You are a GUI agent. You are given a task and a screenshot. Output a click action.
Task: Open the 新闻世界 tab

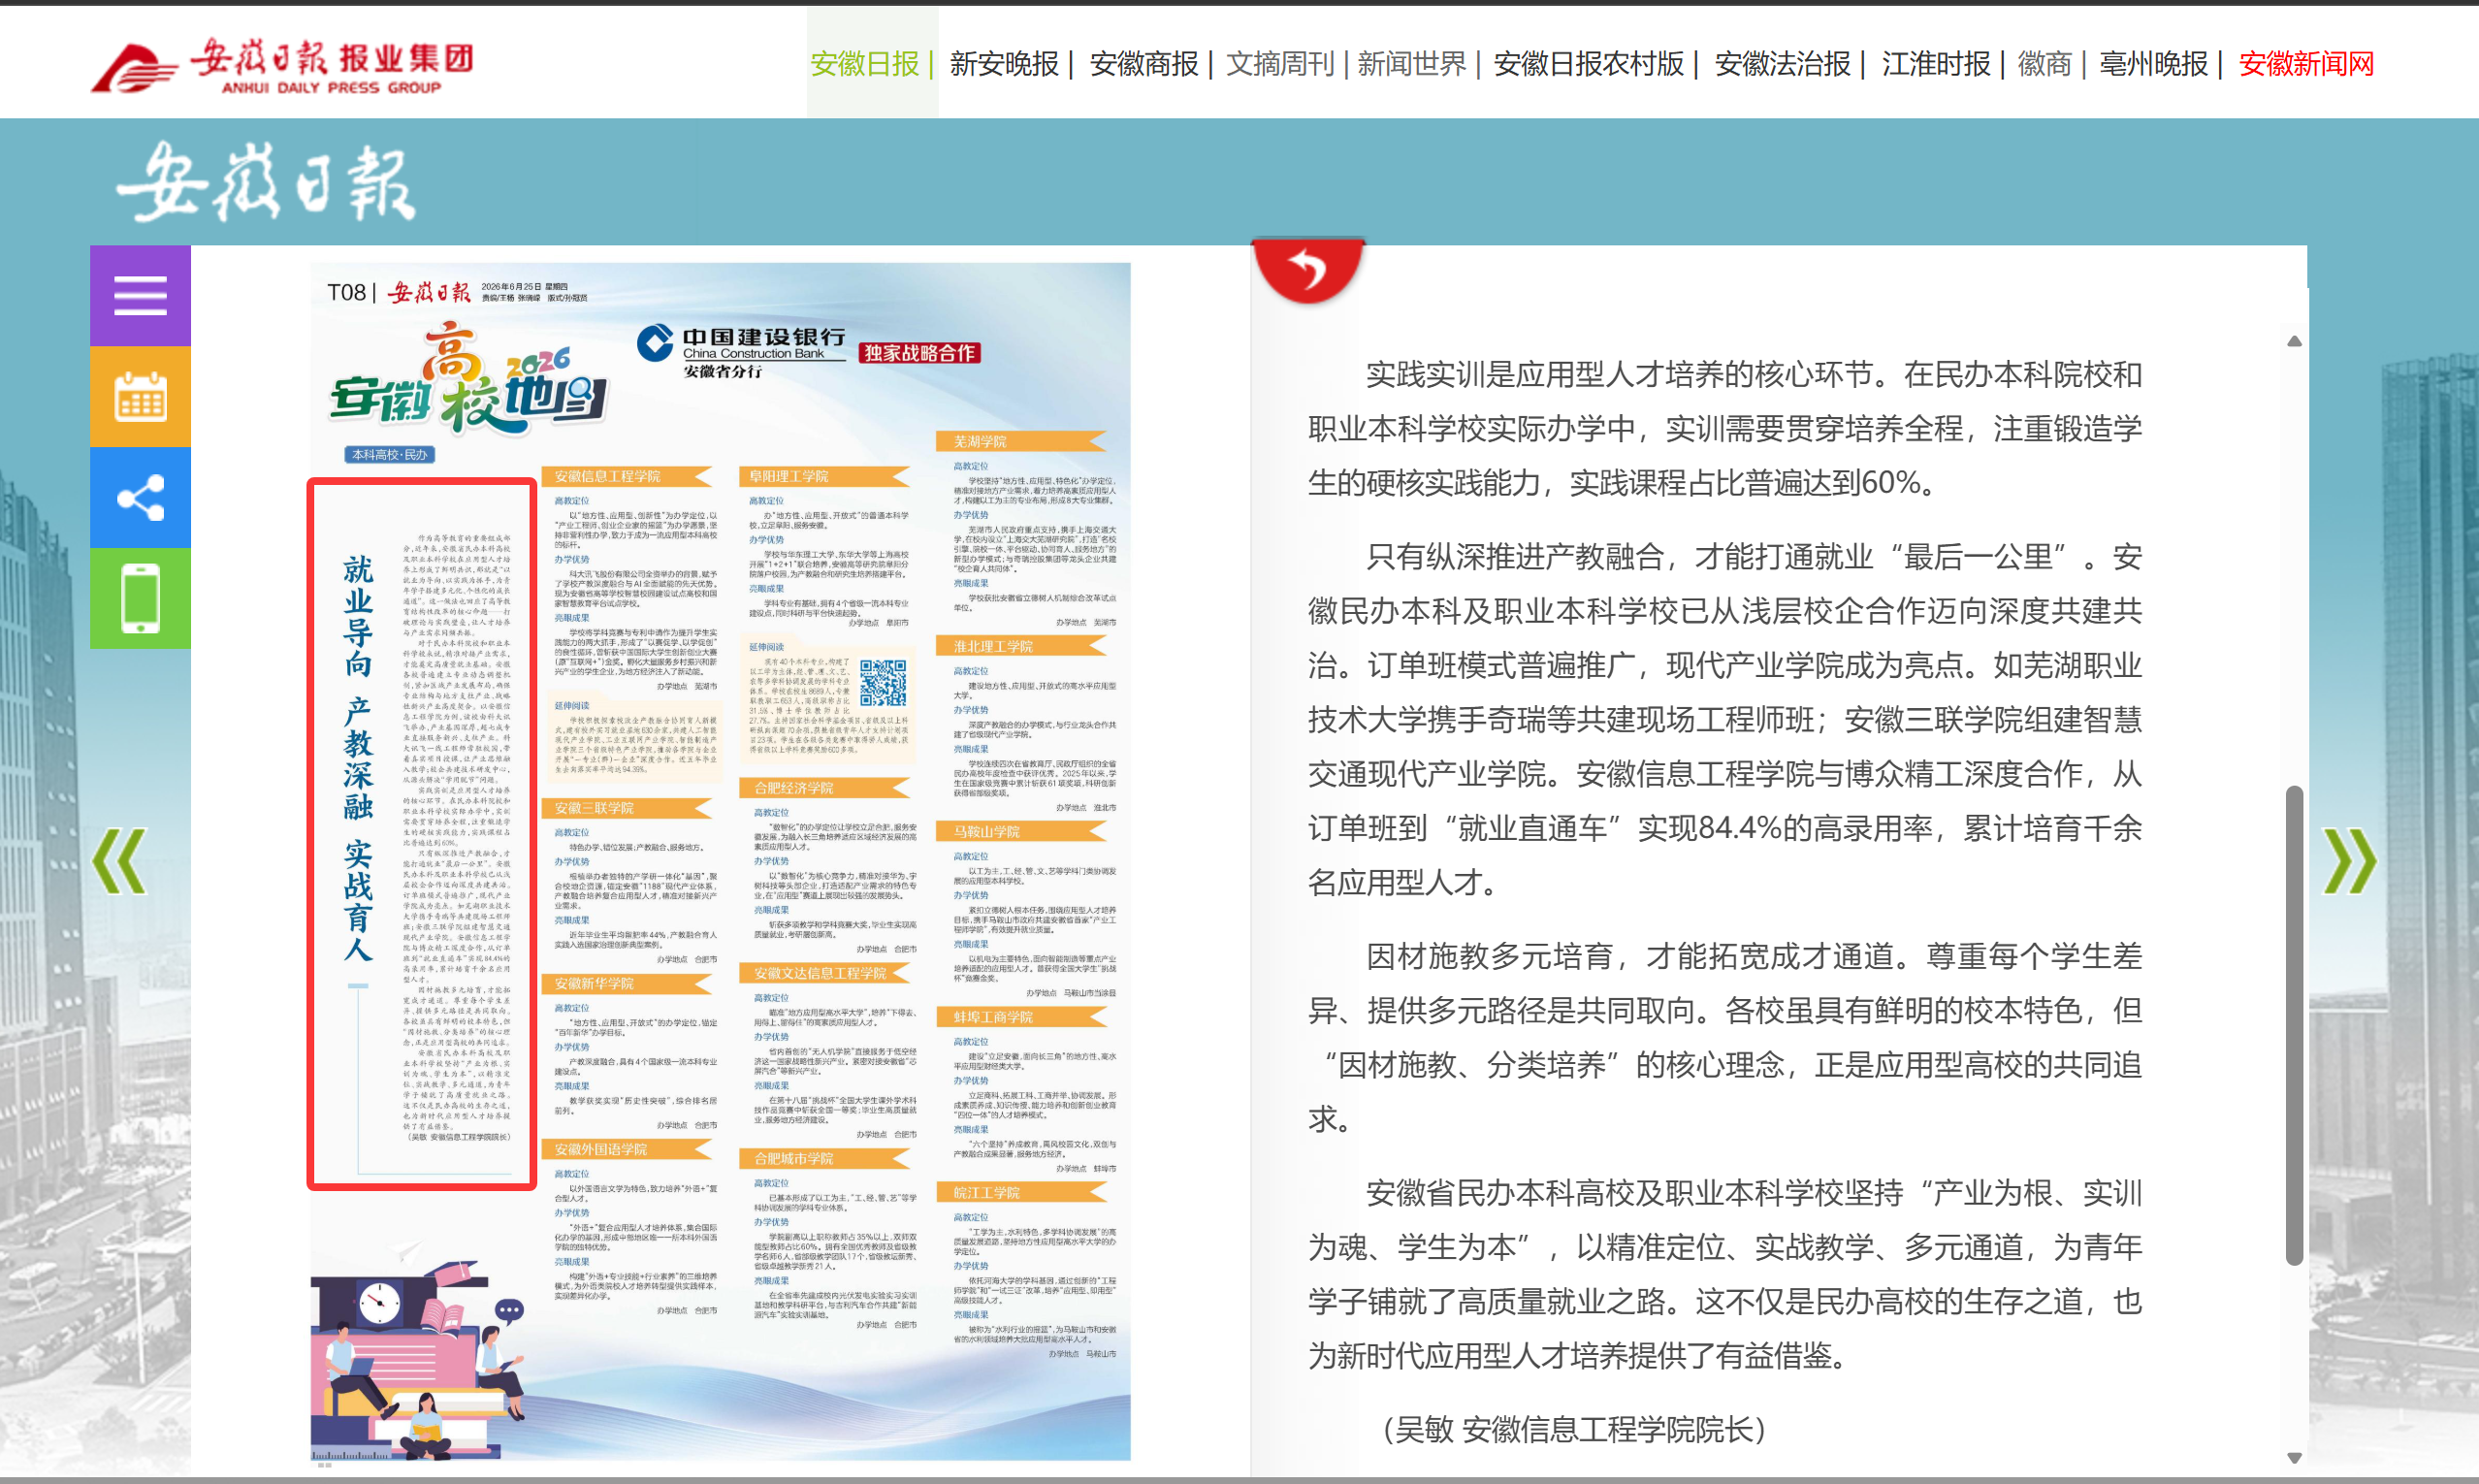(1411, 64)
